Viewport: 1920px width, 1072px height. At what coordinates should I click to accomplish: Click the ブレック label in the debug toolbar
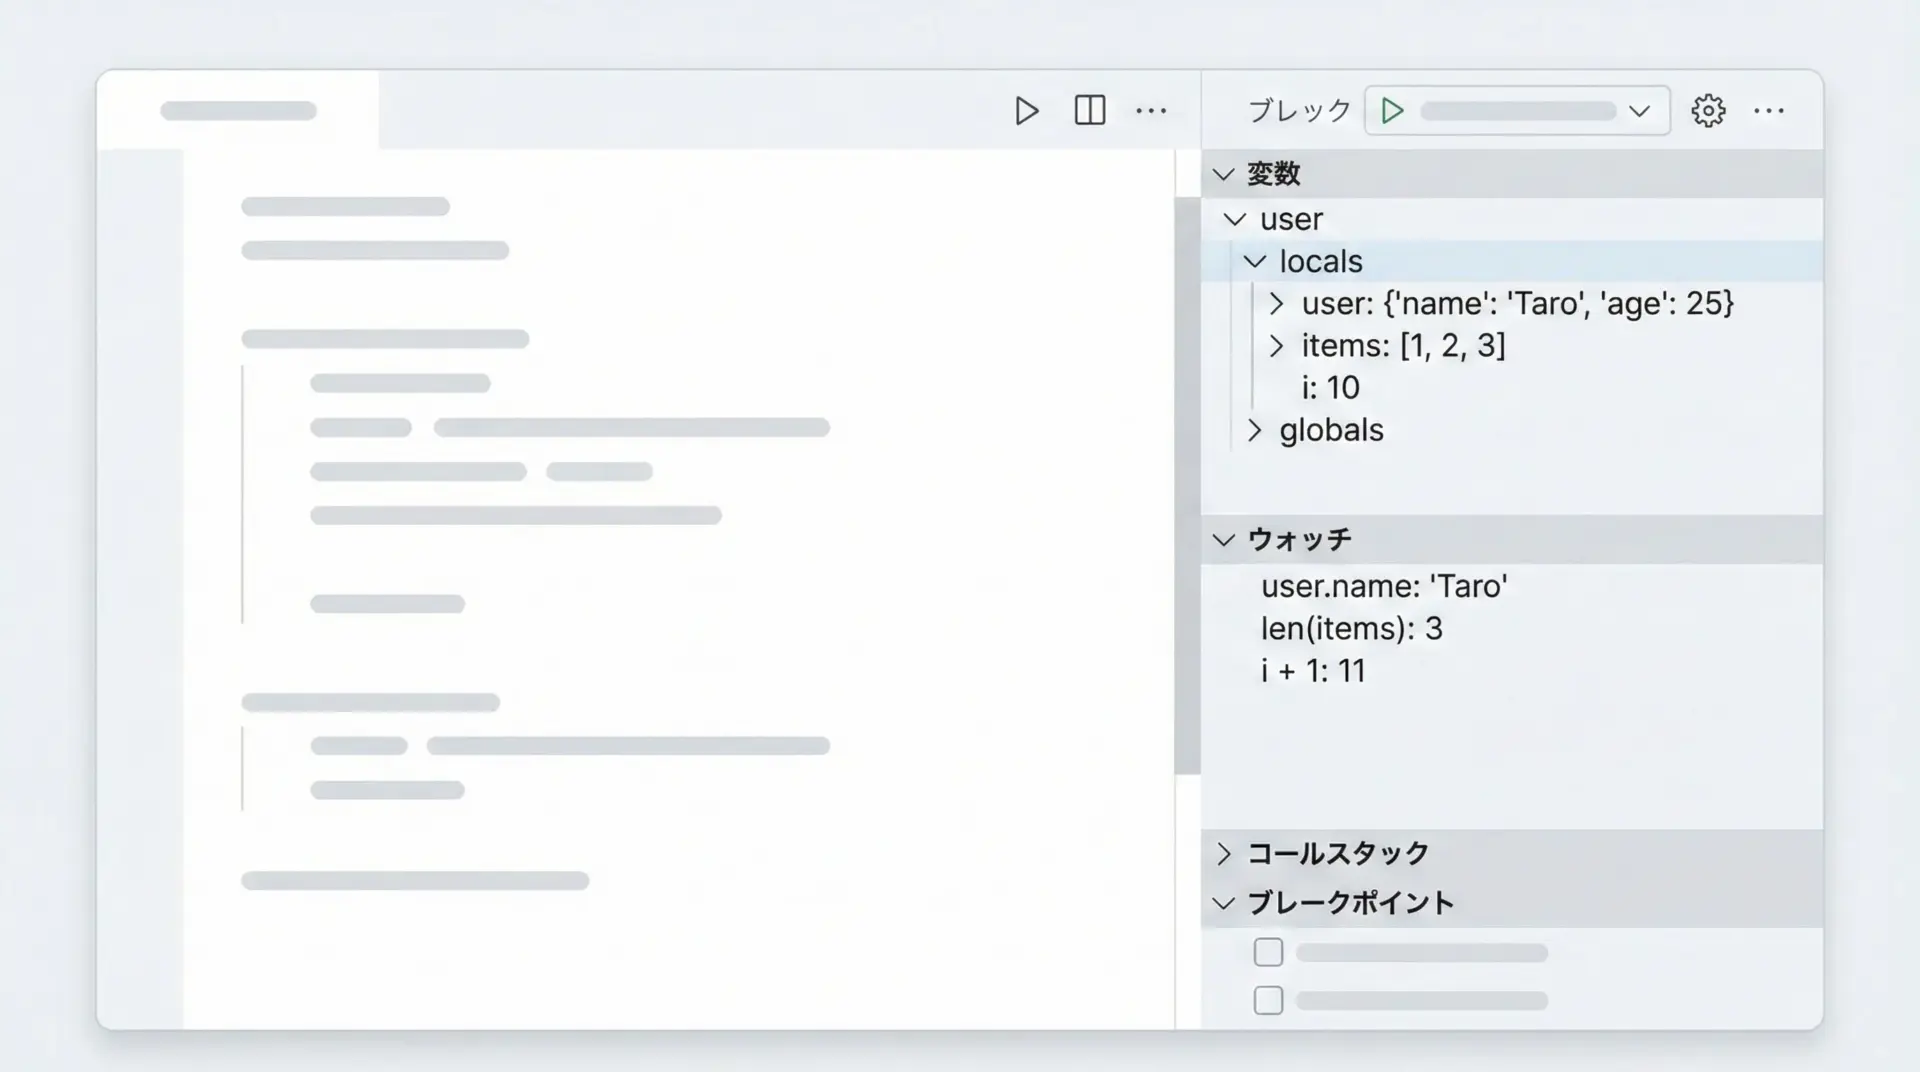[x=1299, y=111]
